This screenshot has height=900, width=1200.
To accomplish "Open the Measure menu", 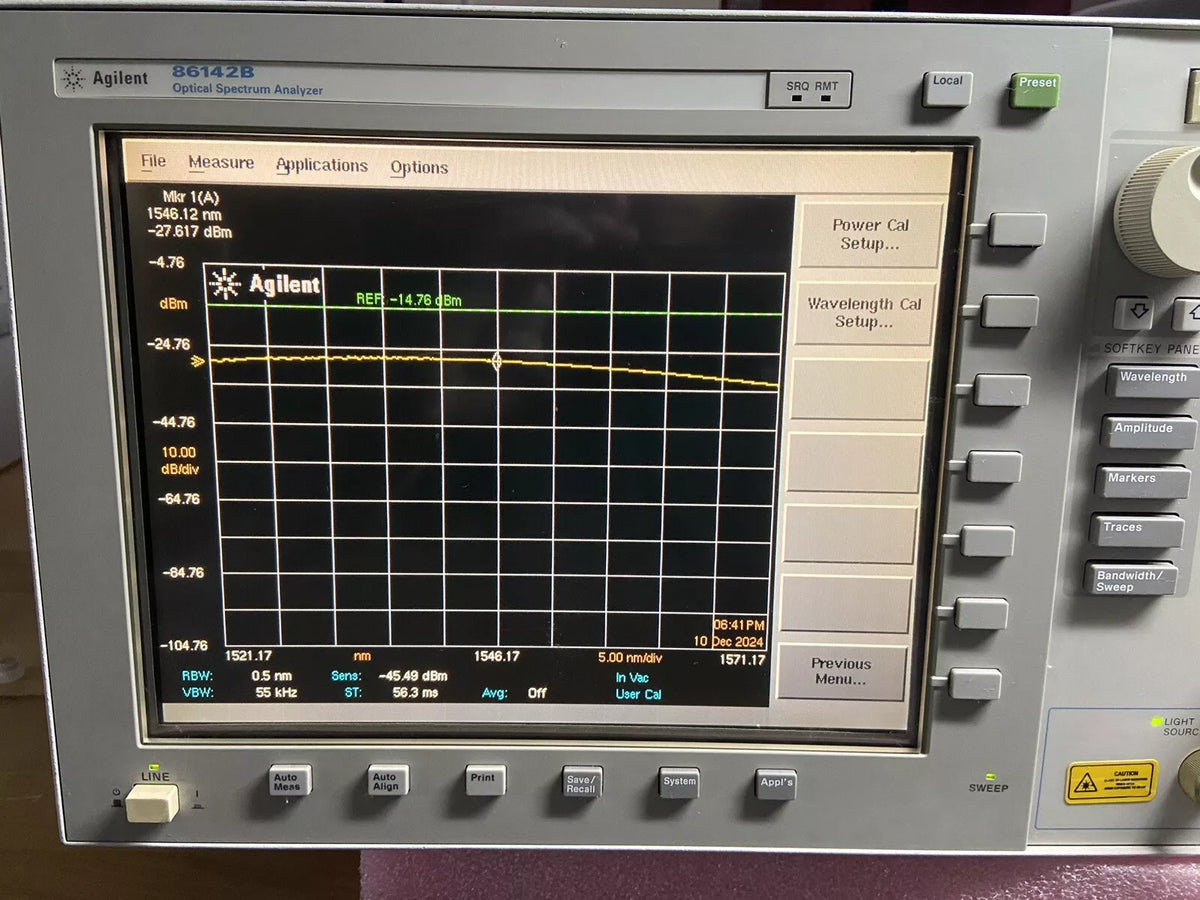I will point(221,162).
